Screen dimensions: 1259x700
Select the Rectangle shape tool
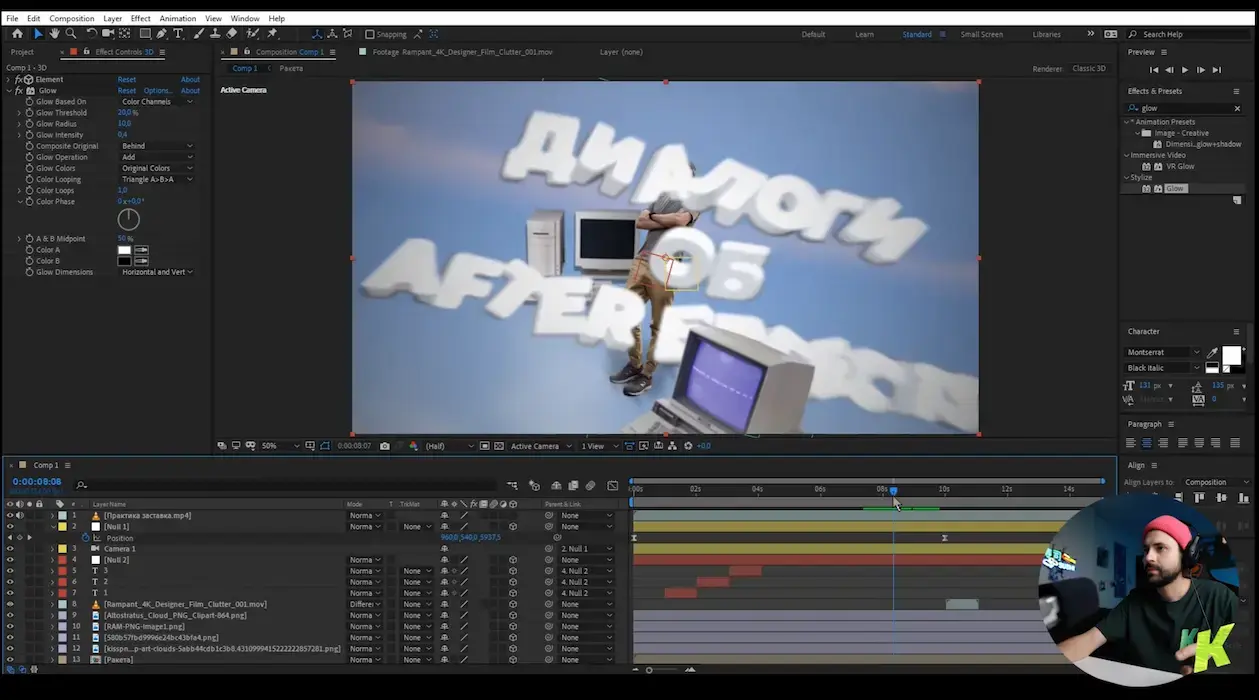click(x=145, y=34)
